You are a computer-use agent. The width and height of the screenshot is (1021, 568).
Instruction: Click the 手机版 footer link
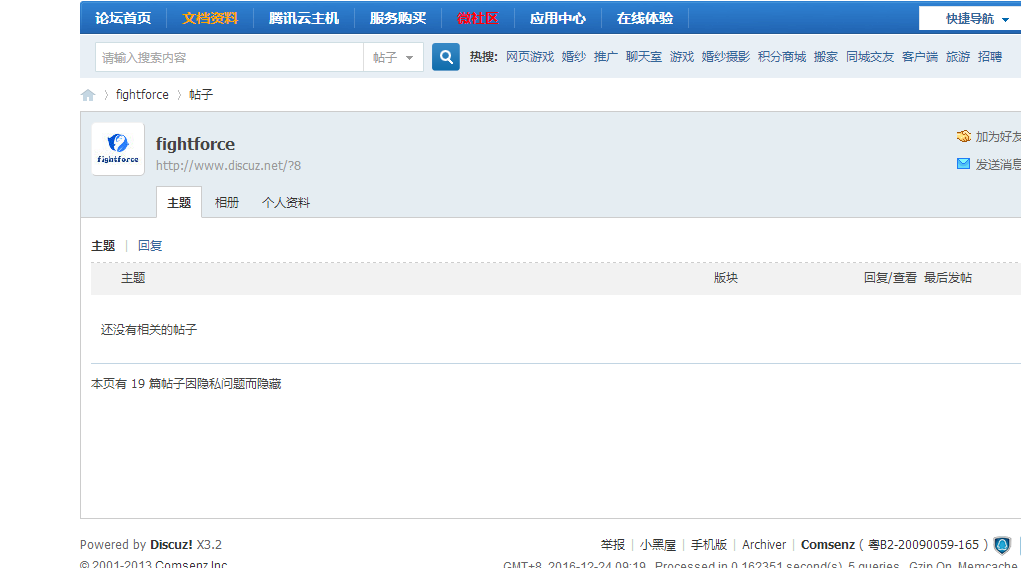708,545
